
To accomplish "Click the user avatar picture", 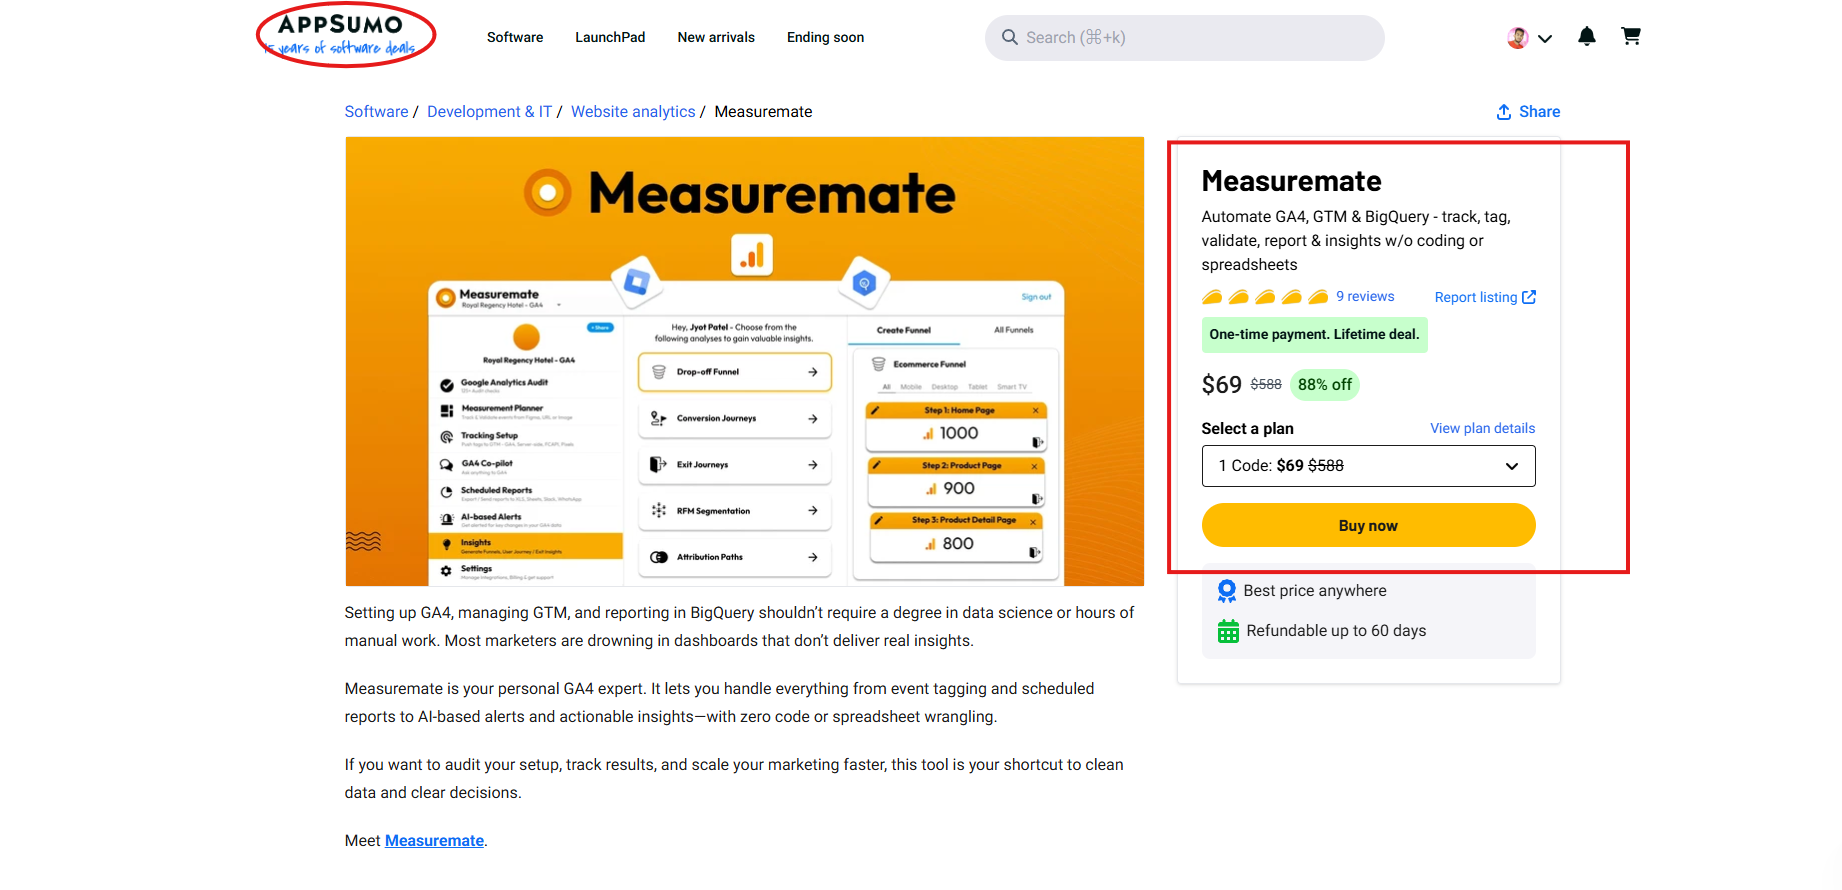I will click(x=1518, y=38).
